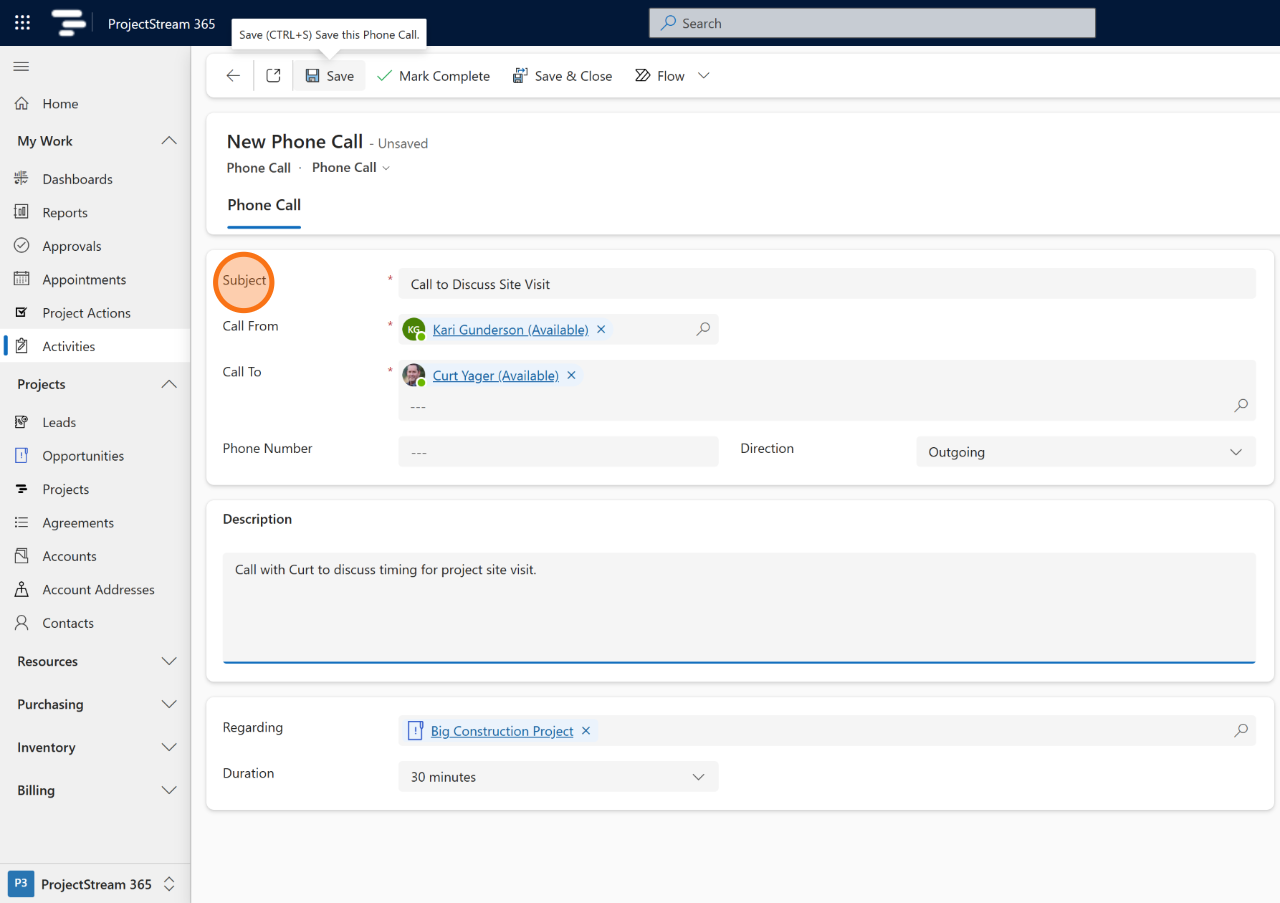Viewport: 1280px width, 903px height.
Task: Collapse the navigation hamburger menu
Action: [21, 67]
